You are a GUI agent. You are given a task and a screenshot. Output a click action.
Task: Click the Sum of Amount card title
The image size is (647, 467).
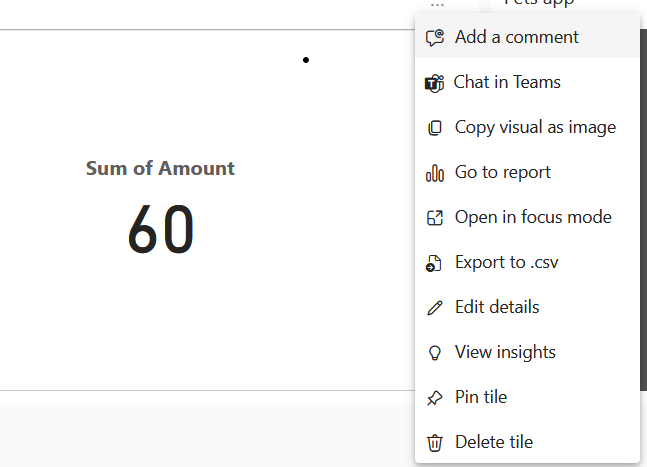[x=160, y=168]
